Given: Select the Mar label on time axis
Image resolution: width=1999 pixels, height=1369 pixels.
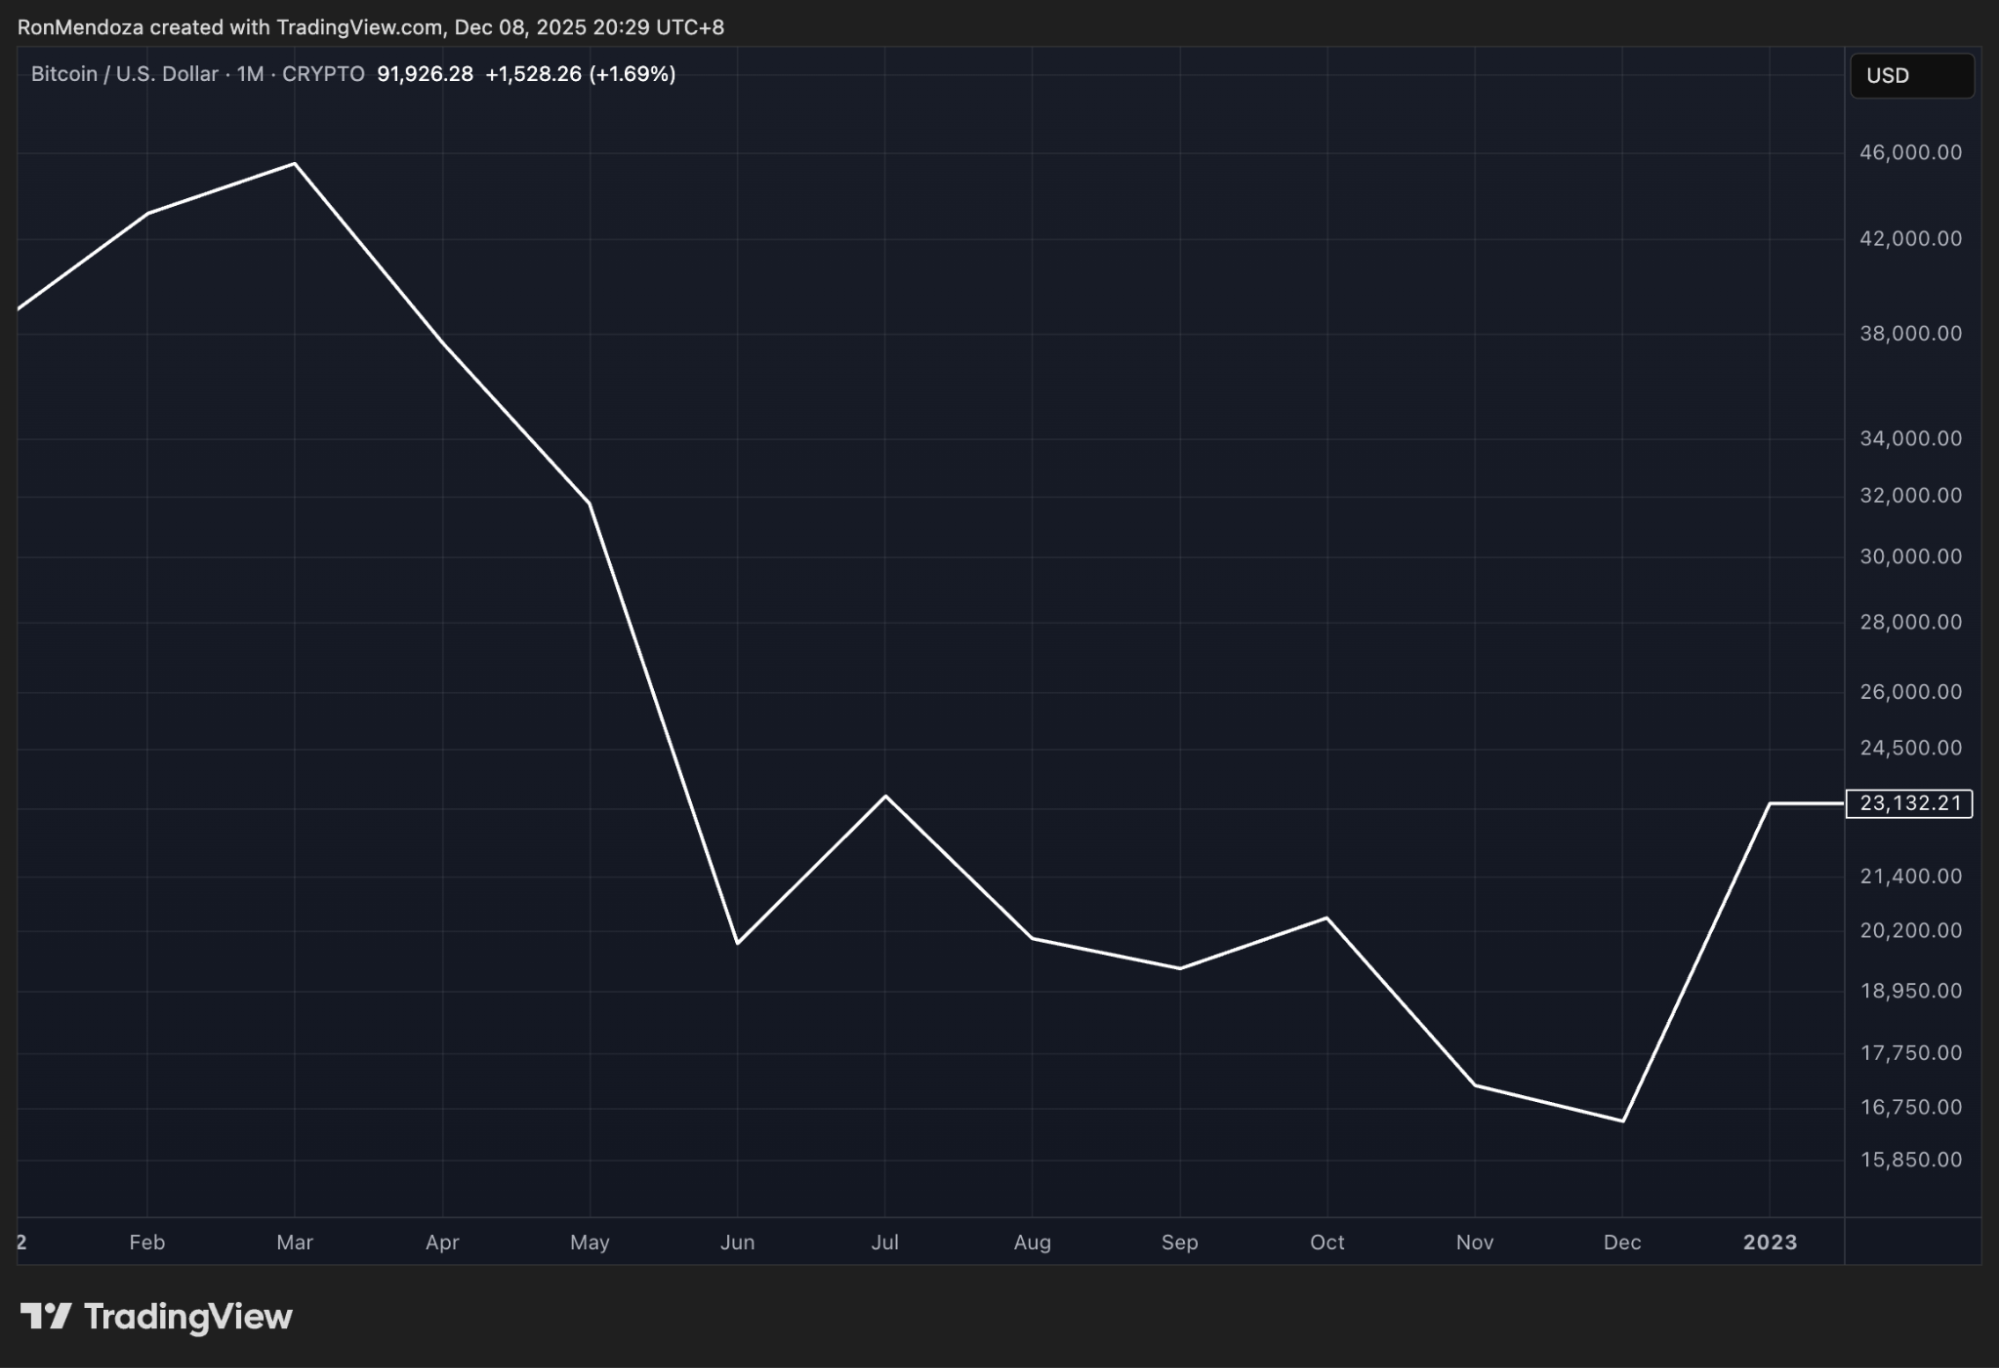Looking at the screenshot, I should click(x=294, y=1242).
